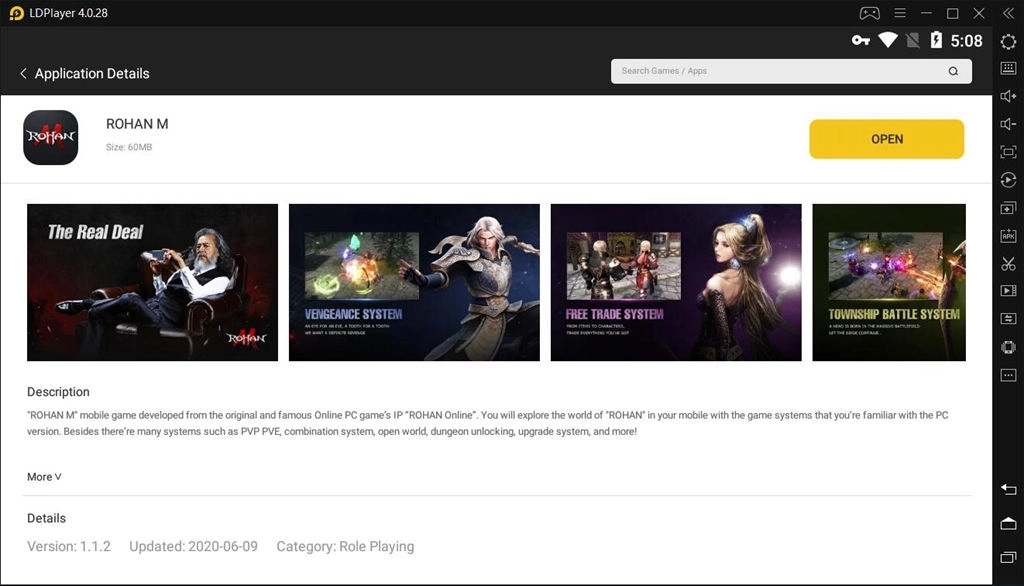The height and width of the screenshot is (586, 1024).
Task: Click the Description heading
Action: click(x=58, y=392)
